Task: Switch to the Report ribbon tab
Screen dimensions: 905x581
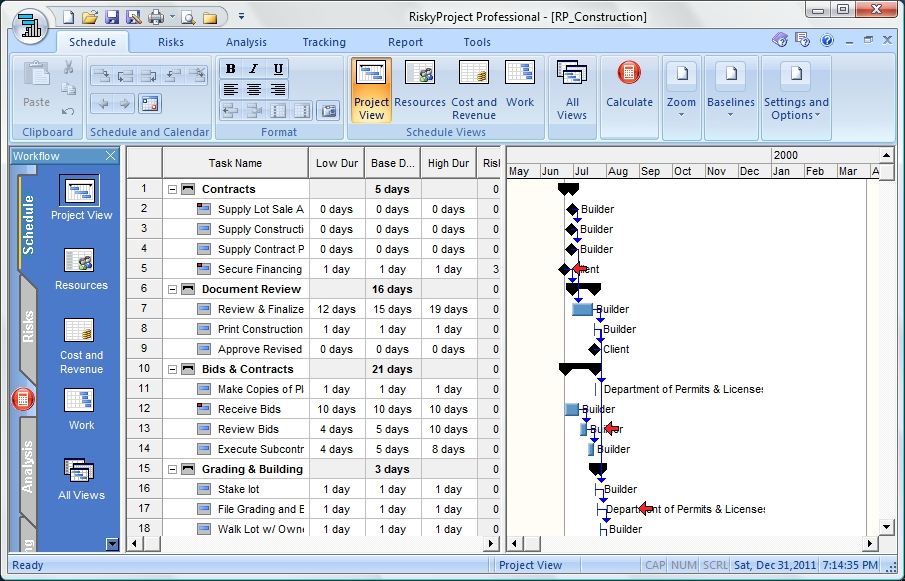Action: click(x=405, y=42)
